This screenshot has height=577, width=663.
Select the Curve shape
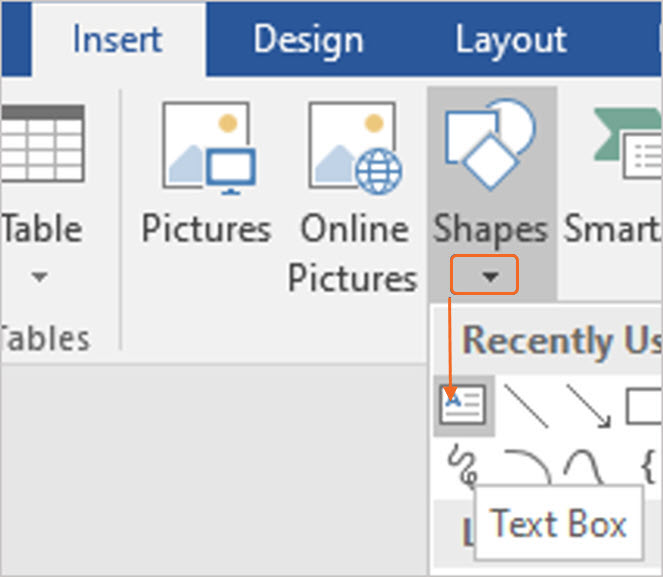pyautogui.click(x=583, y=467)
